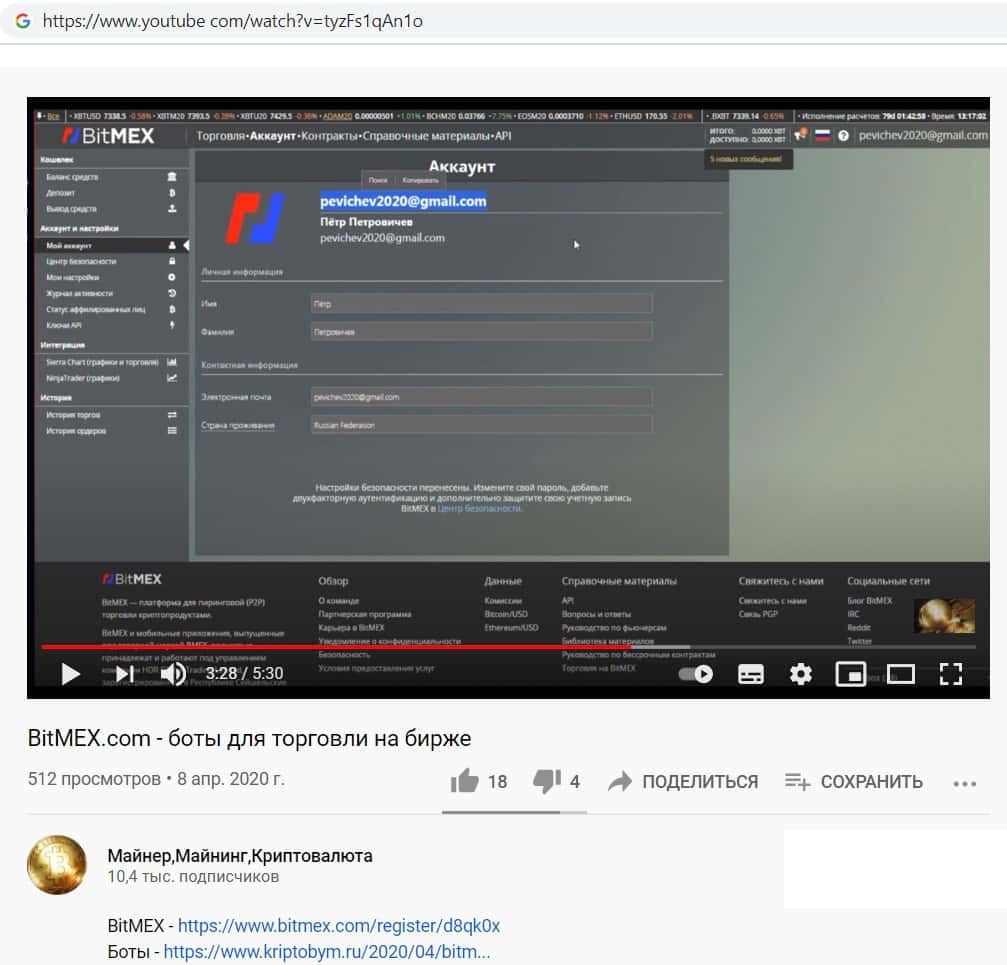This screenshot has height=965, width=1007.
Task: Skip to the next video
Action: tap(125, 674)
